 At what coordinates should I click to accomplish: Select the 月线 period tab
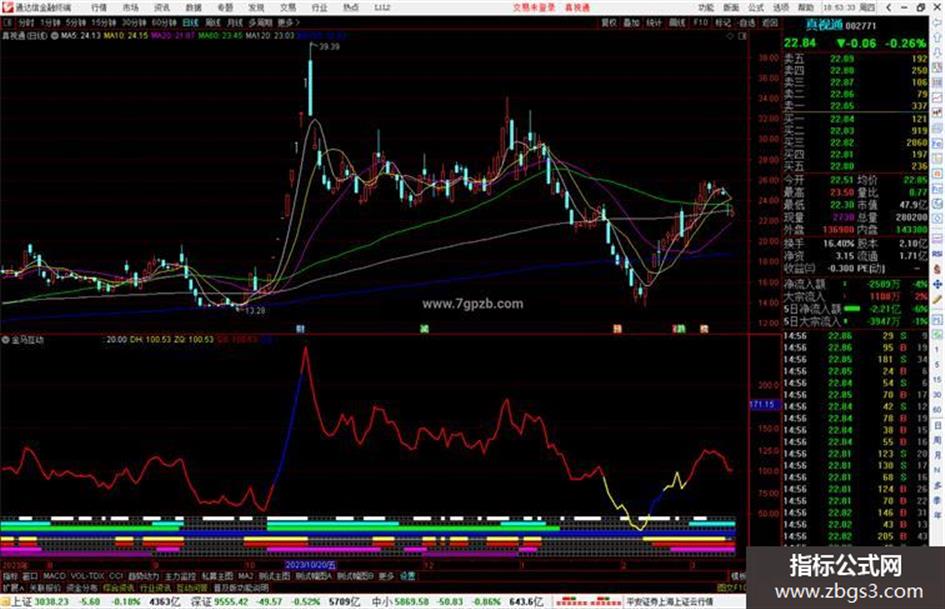[x=234, y=23]
